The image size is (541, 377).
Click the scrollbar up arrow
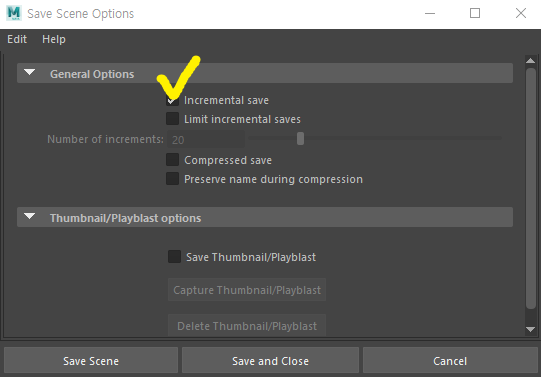pos(531,61)
